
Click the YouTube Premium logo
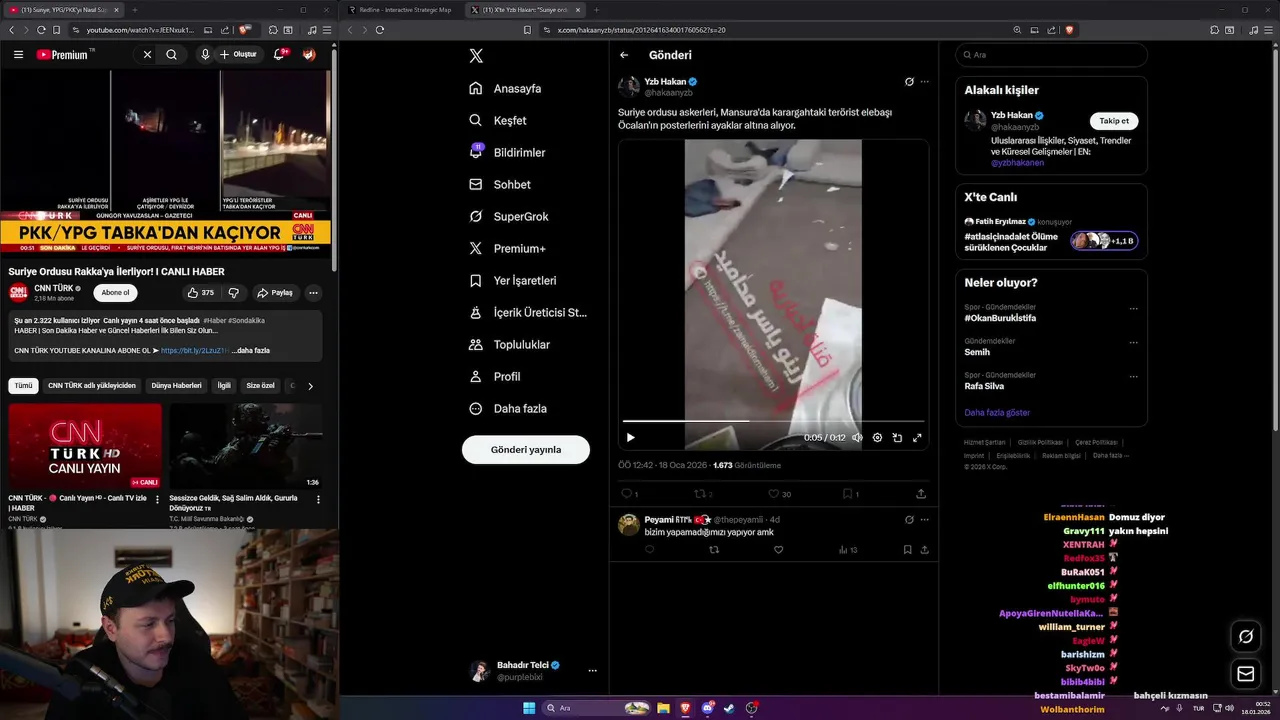coord(63,55)
